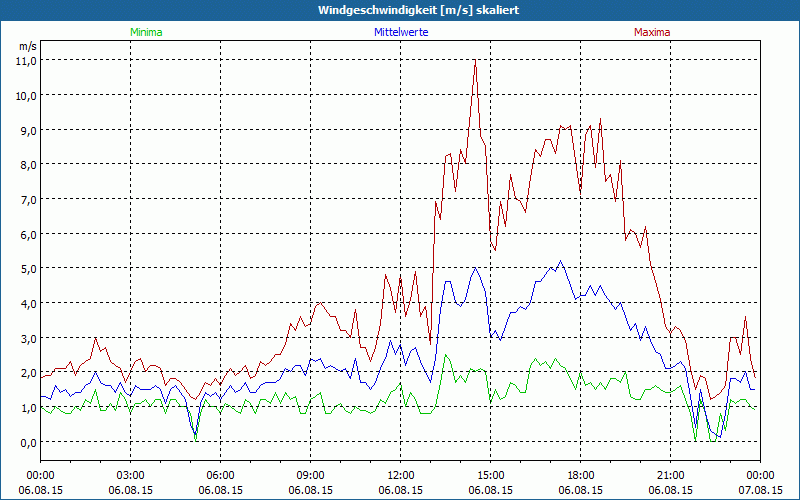Select the 10,0 y-axis label
Screen dimensions: 800x500
pos(26,95)
